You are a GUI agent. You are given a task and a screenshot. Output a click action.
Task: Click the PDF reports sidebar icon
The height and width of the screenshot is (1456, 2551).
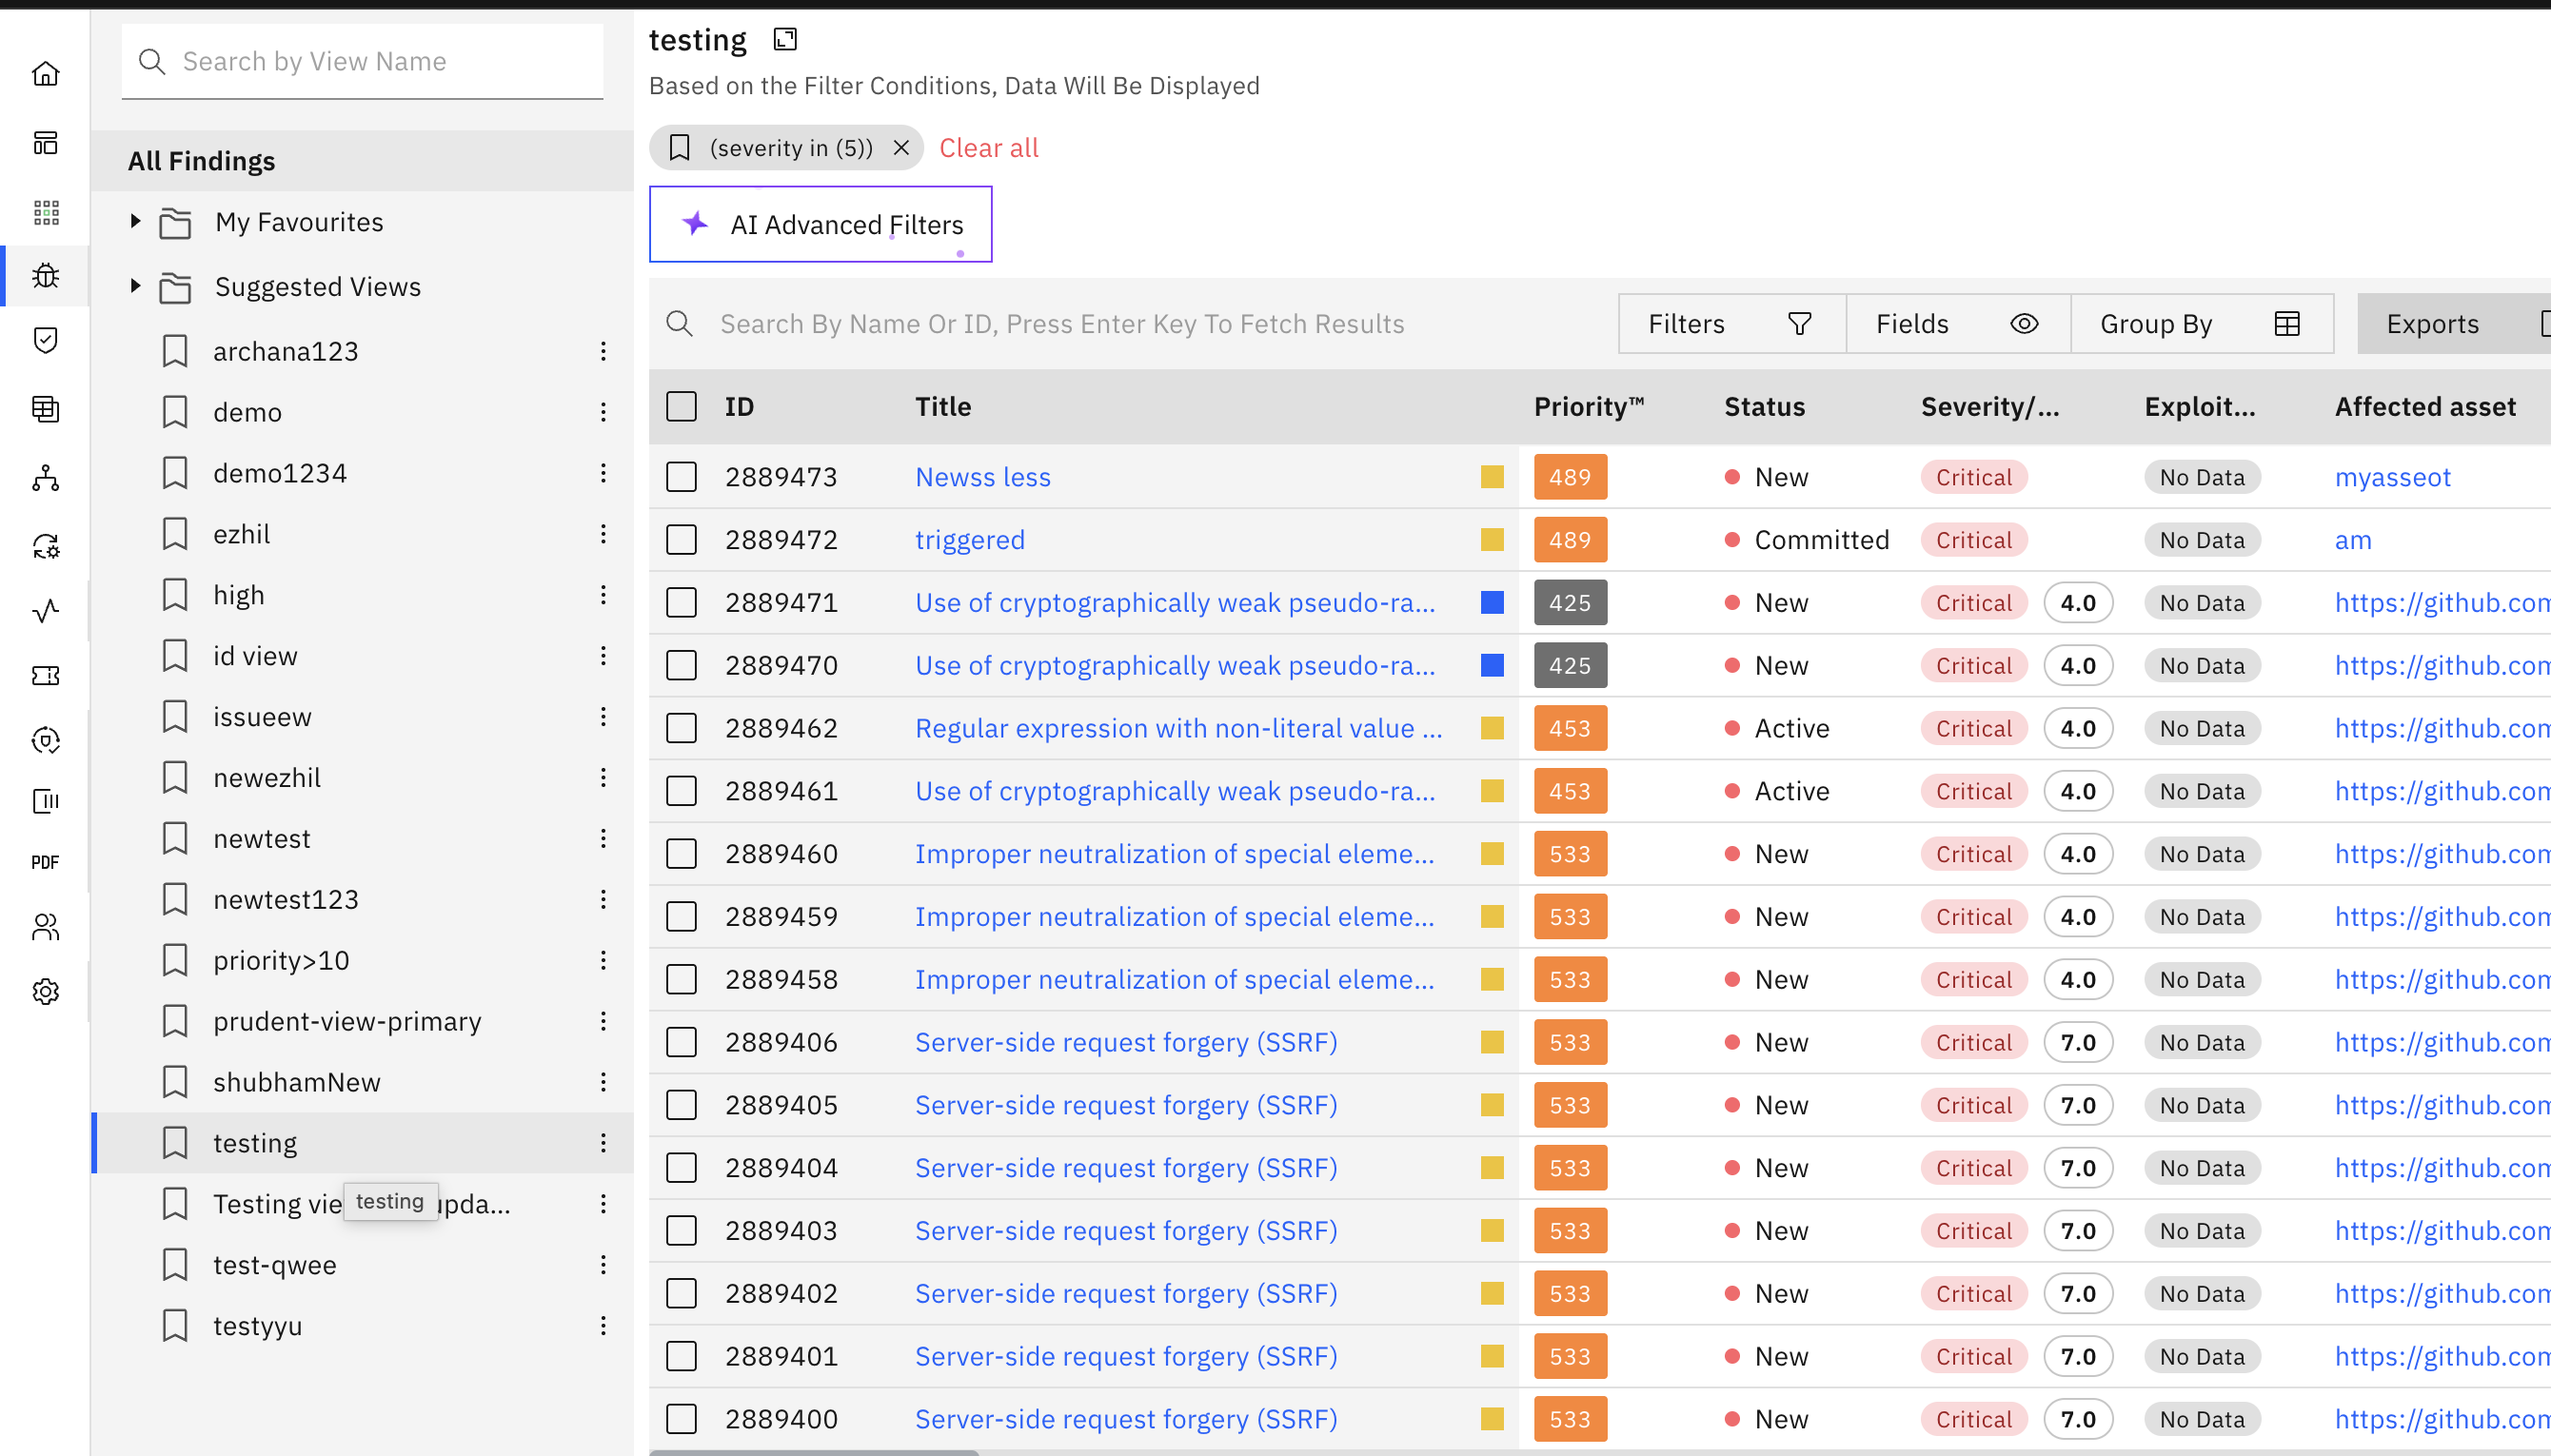coord(46,862)
